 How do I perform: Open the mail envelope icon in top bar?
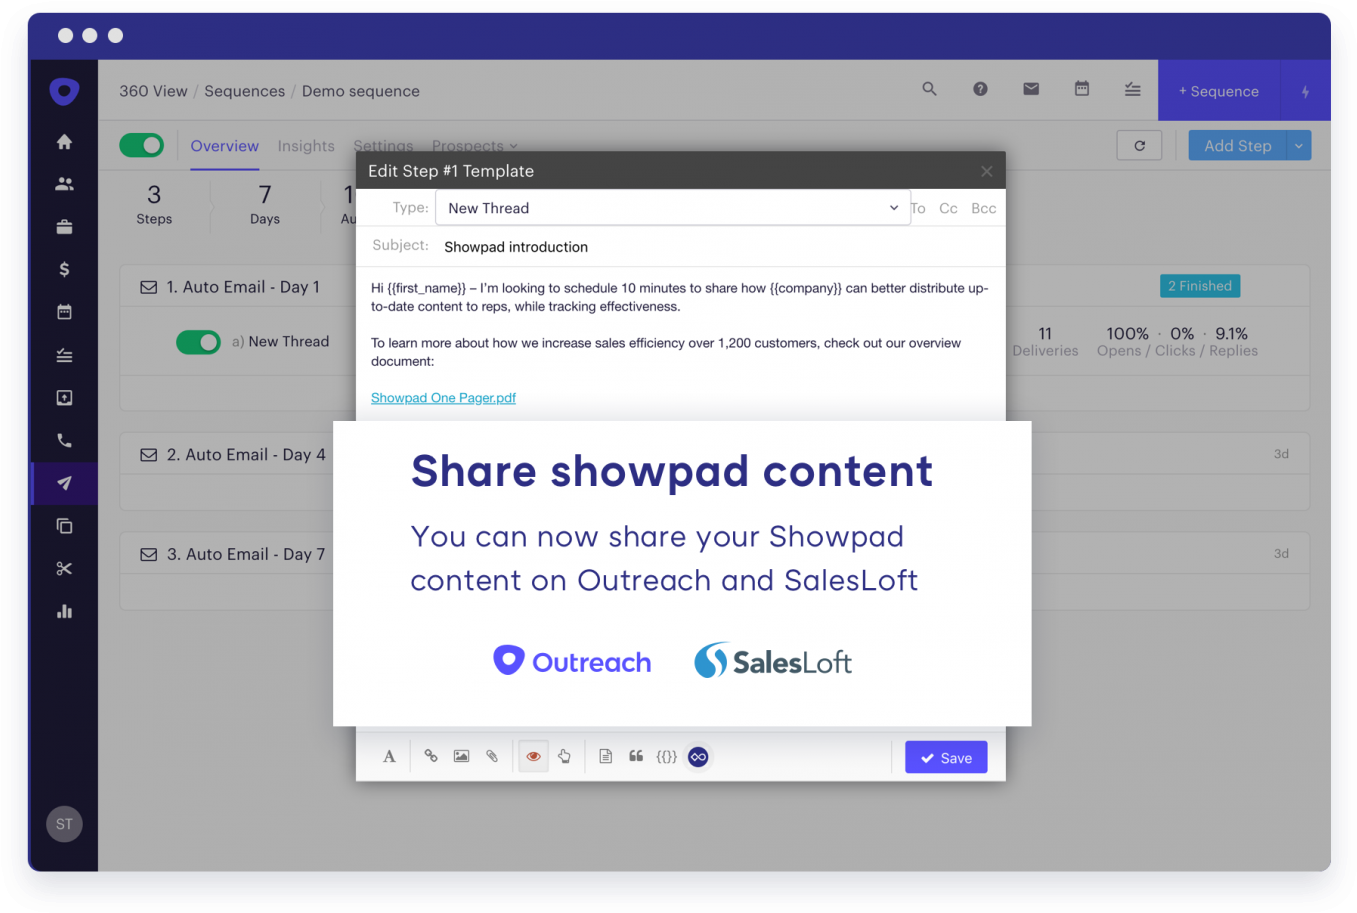[x=1031, y=89]
